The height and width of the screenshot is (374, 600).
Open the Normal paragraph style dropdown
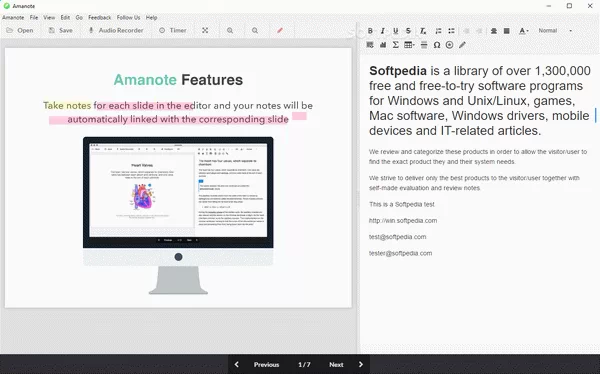[x=555, y=31]
